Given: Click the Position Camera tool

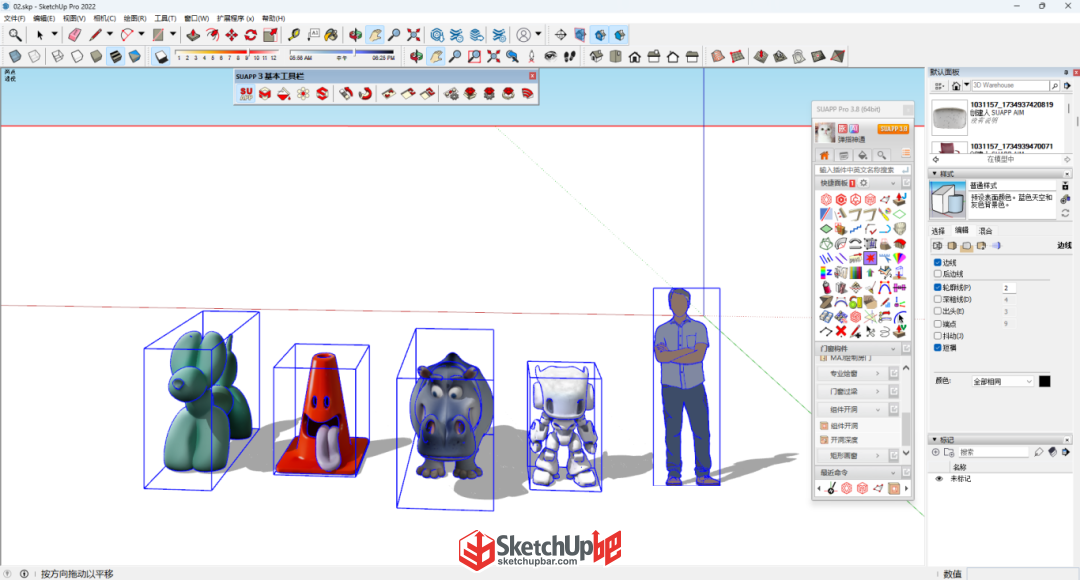Looking at the screenshot, I should [531, 56].
